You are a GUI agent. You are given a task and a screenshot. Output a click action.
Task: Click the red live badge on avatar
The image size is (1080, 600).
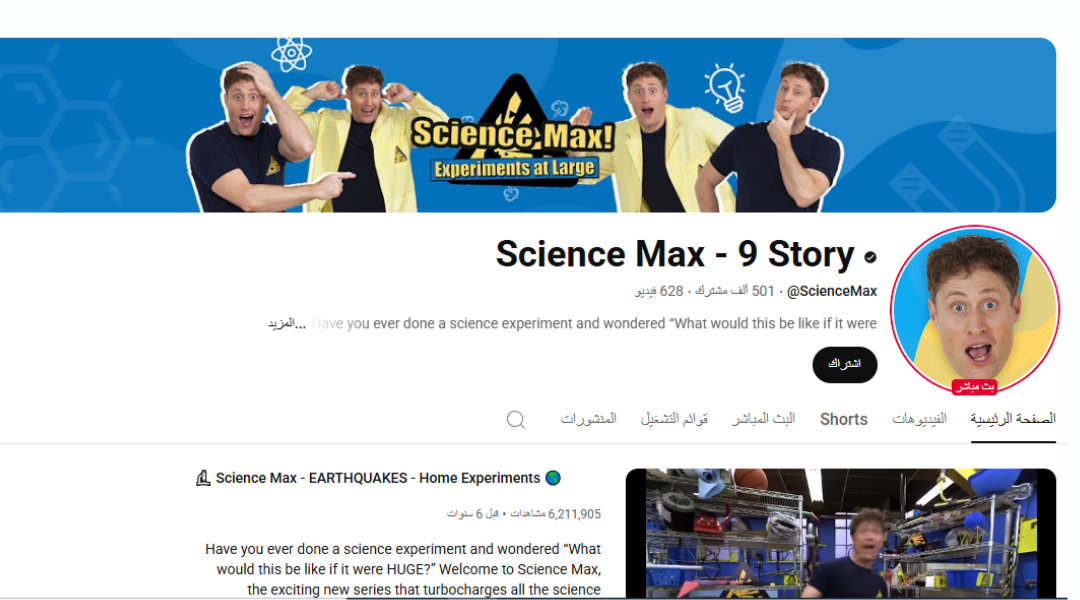click(x=975, y=386)
